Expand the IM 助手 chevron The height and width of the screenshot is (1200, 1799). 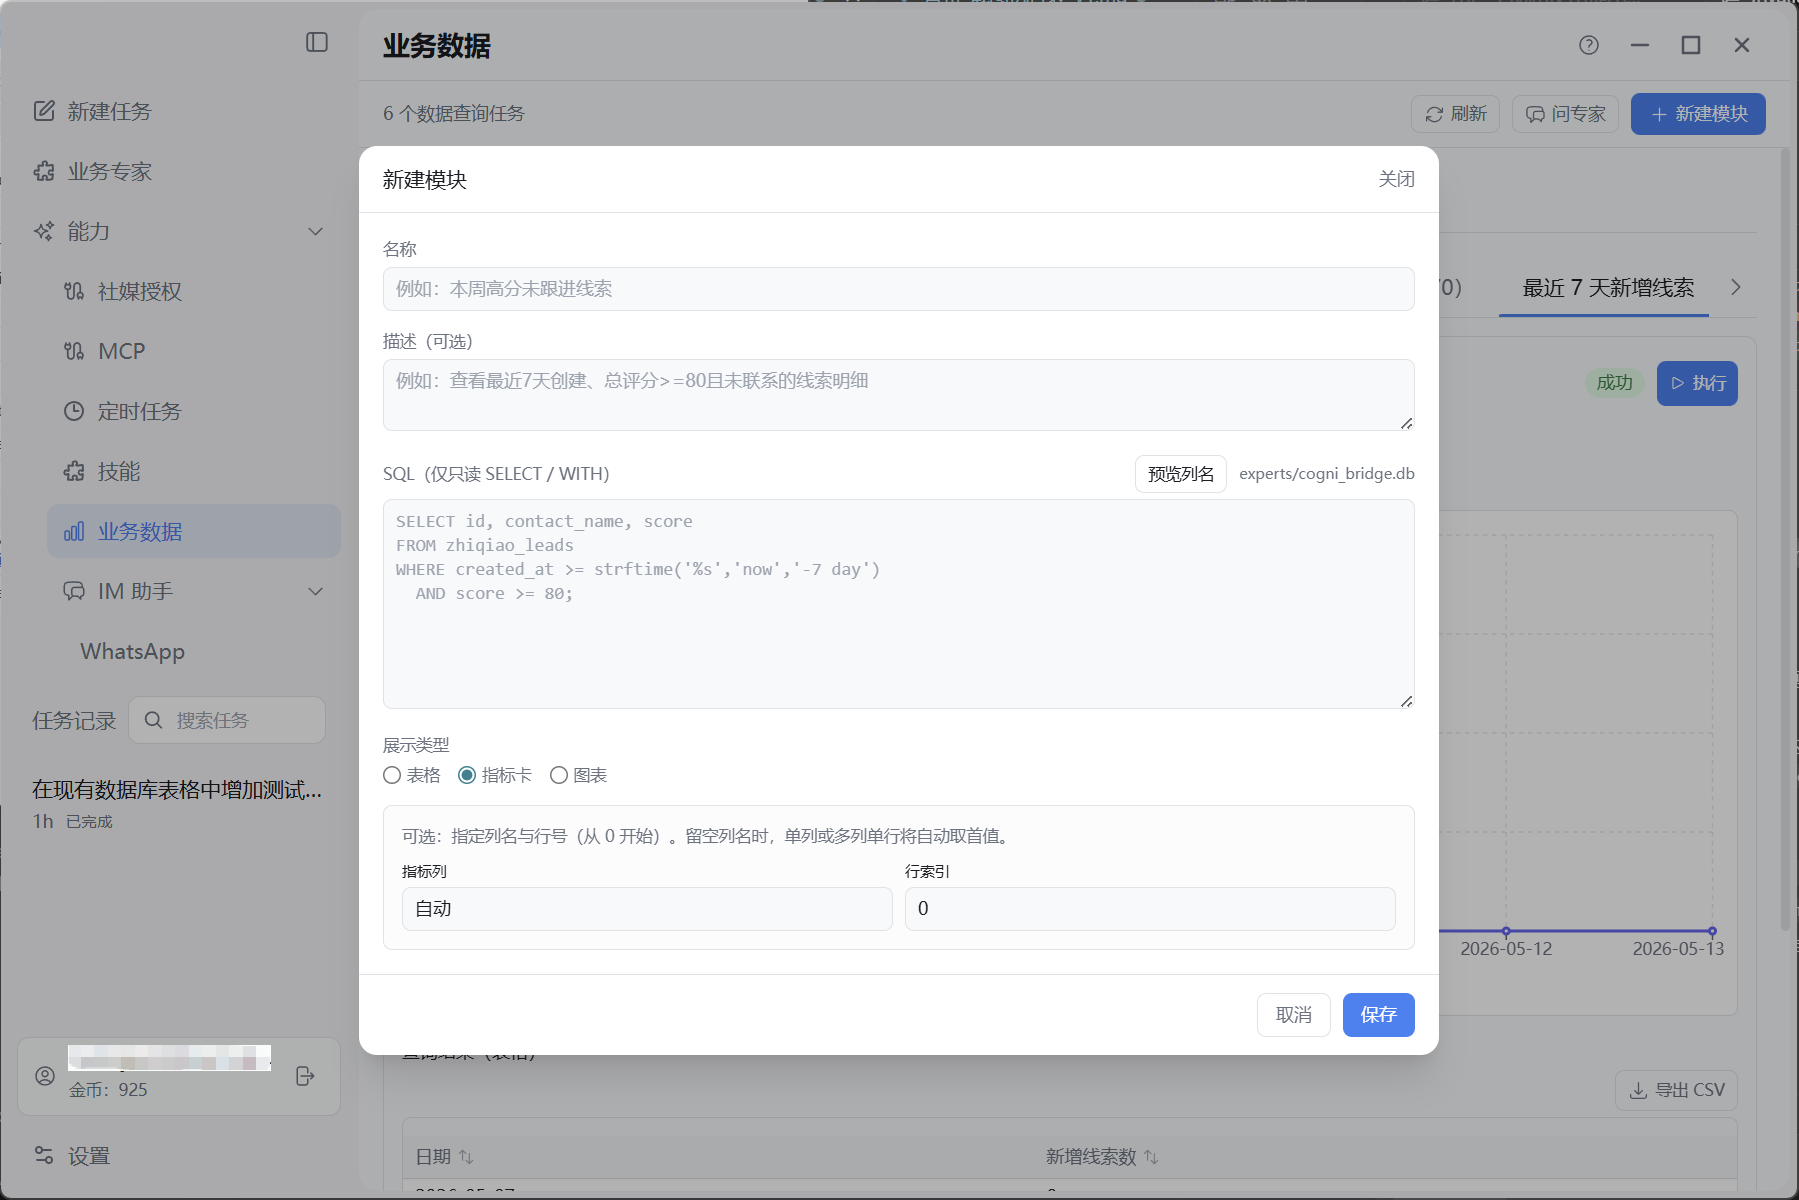tap(316, 591)
